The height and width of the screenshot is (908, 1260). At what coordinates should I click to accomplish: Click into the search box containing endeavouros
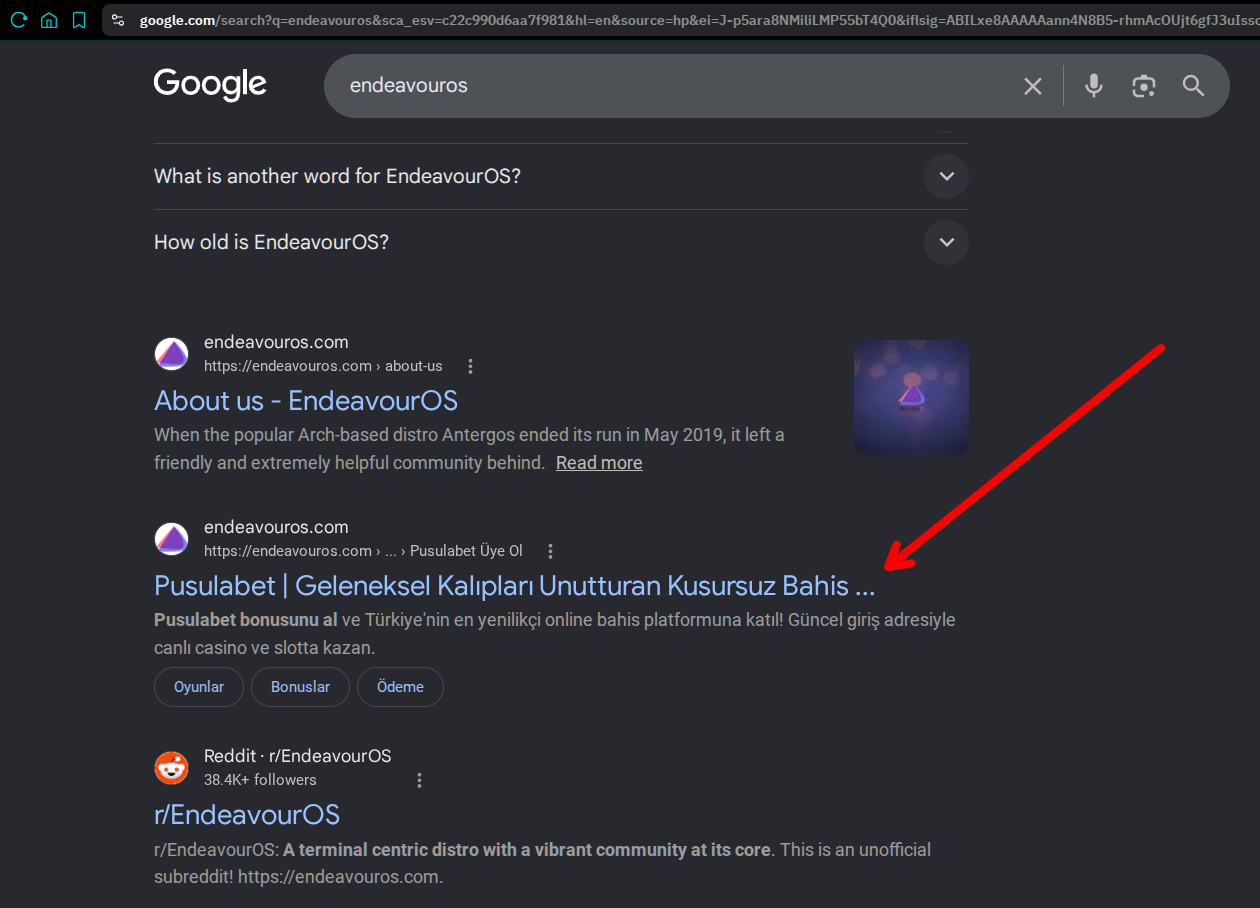pyautogui.click(x=670, y=86)
